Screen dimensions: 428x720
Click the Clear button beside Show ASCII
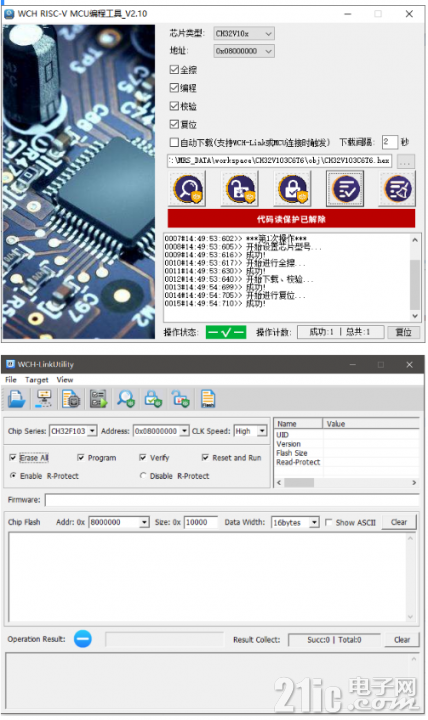[399, 522]
